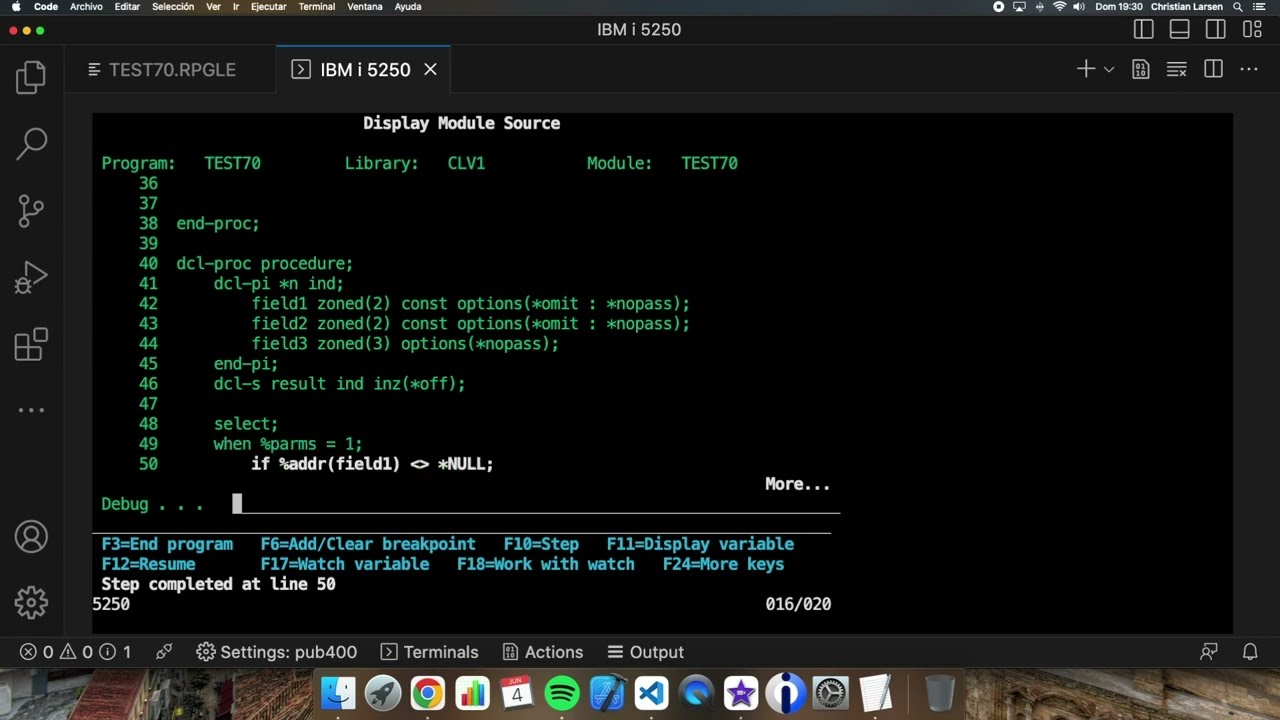This screenshot has height=720, width=1280.
Task: Click F17=Watch variable label
Action: point(344,564)
